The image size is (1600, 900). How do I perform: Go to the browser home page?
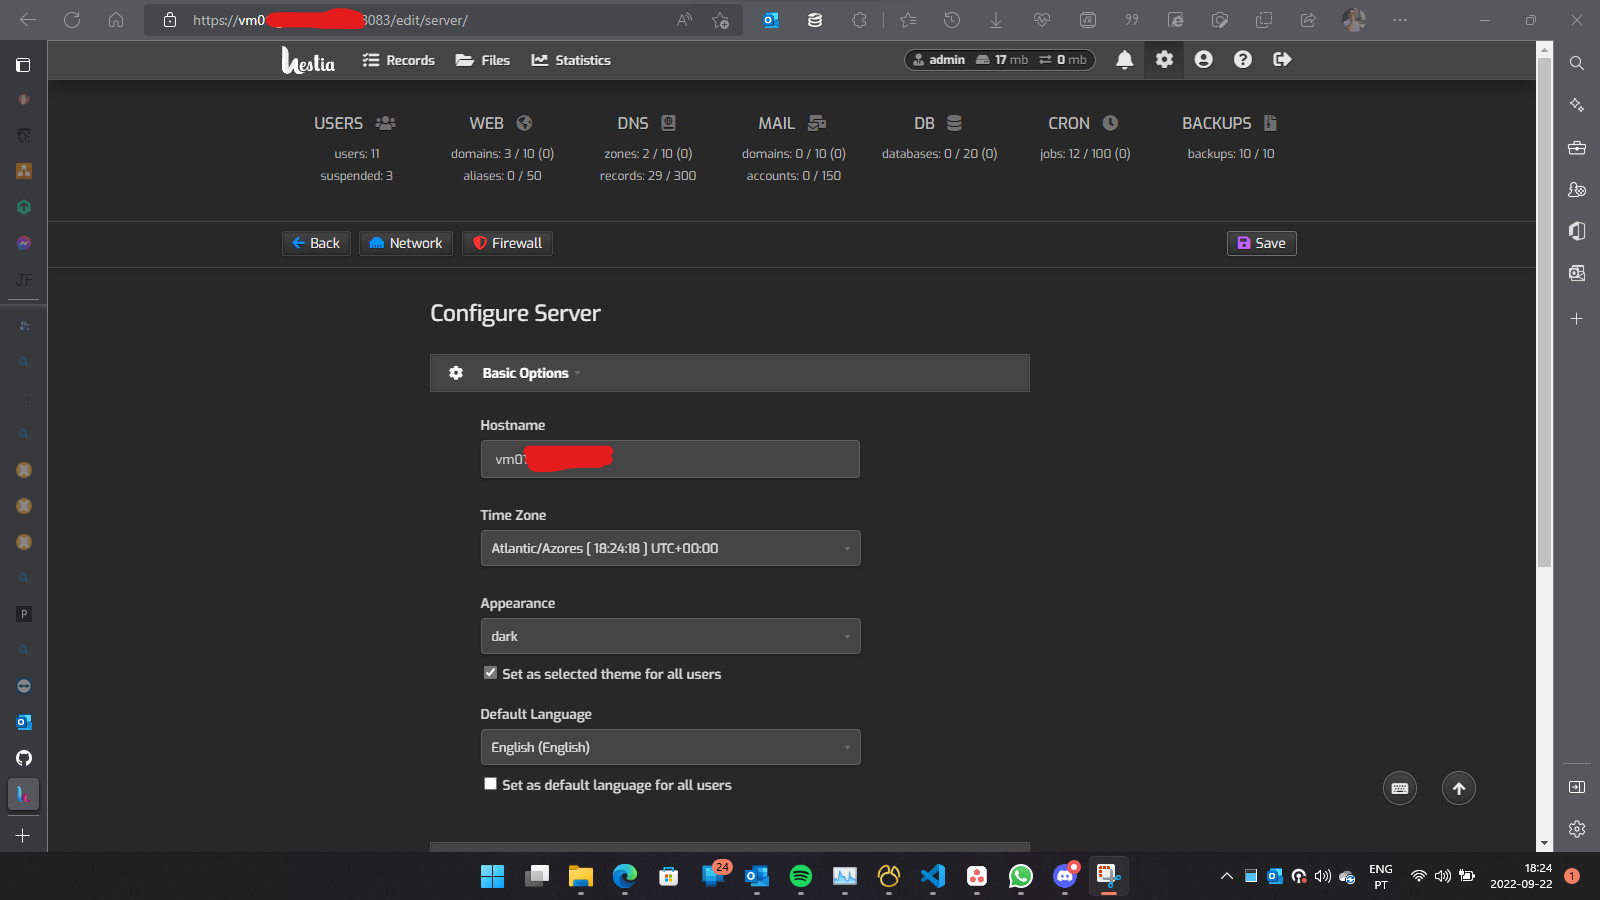coord(116,20)
